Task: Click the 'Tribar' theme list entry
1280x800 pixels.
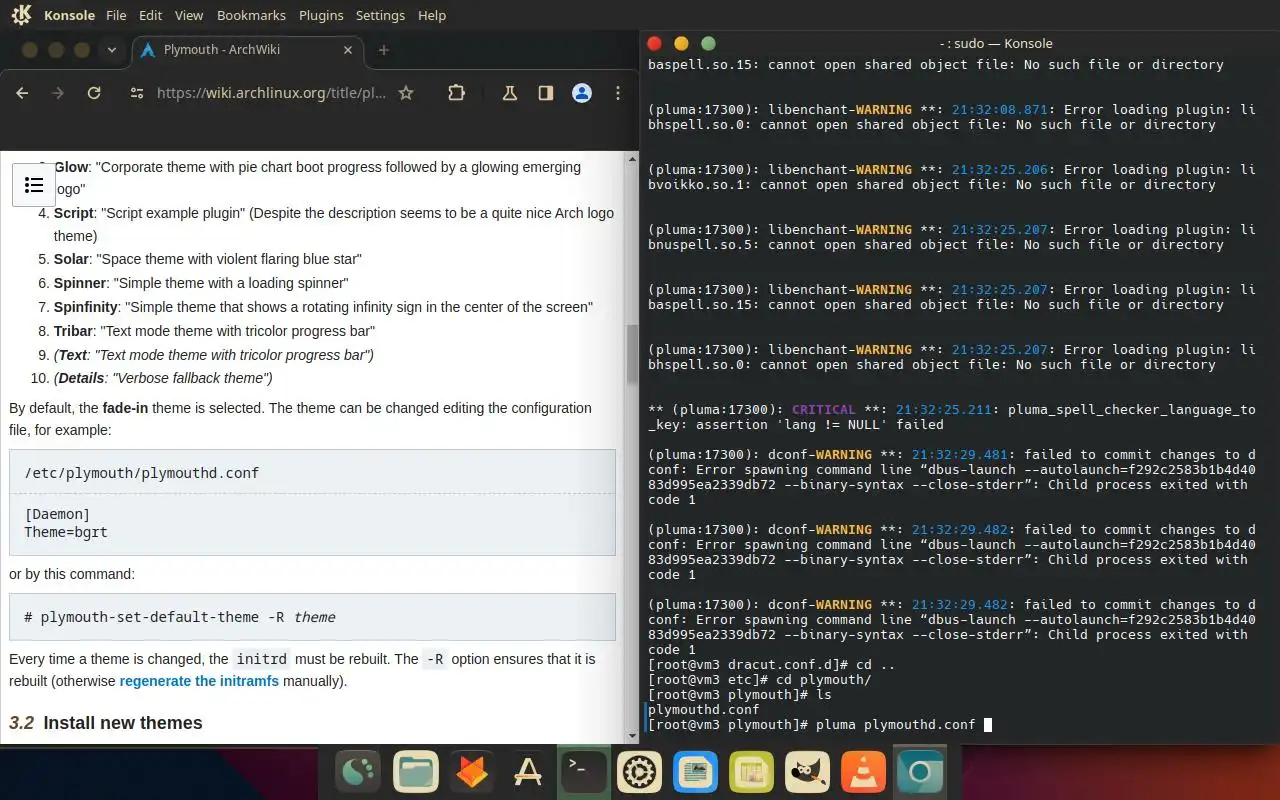Action: coord(214,331)
